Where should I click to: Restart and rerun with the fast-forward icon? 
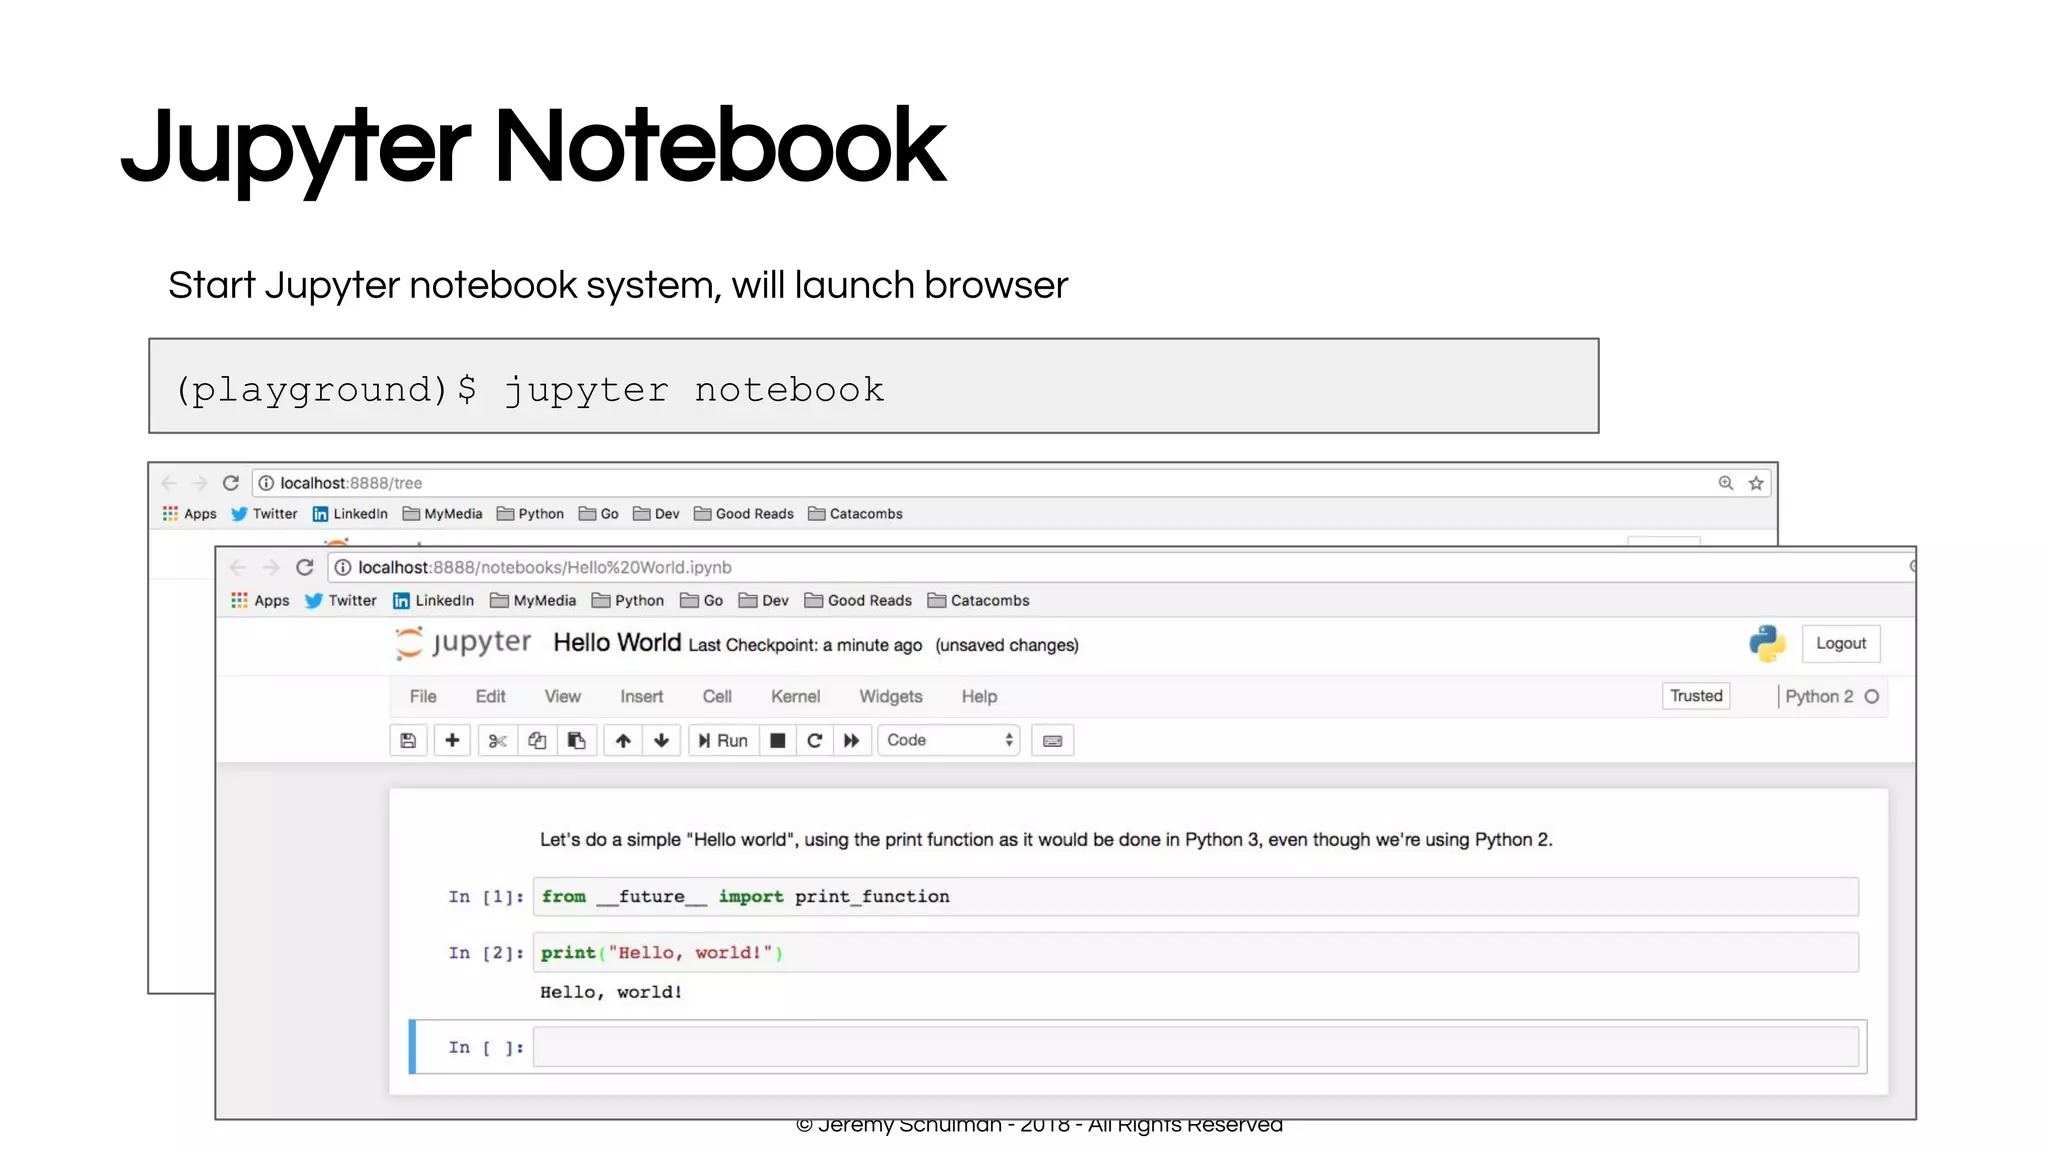pyautogui.click(x=851, y=740)
